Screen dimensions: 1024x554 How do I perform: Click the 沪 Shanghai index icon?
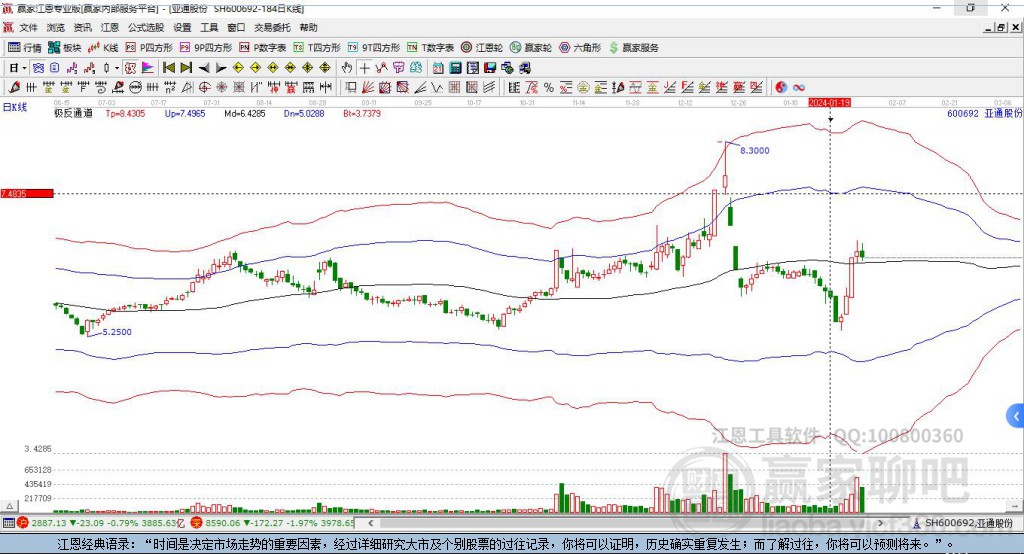tap(23, 523)
